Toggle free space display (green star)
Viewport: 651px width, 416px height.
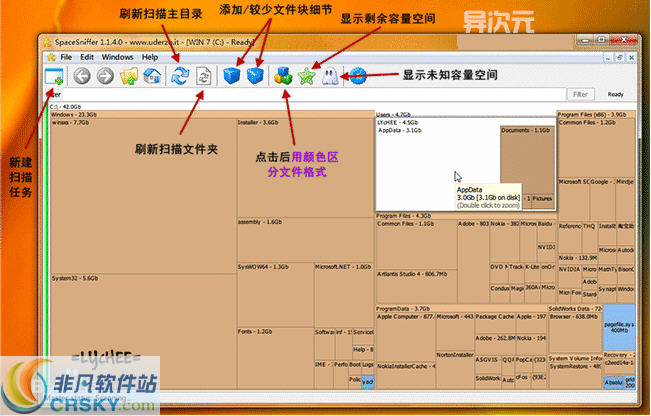point(308,76)
